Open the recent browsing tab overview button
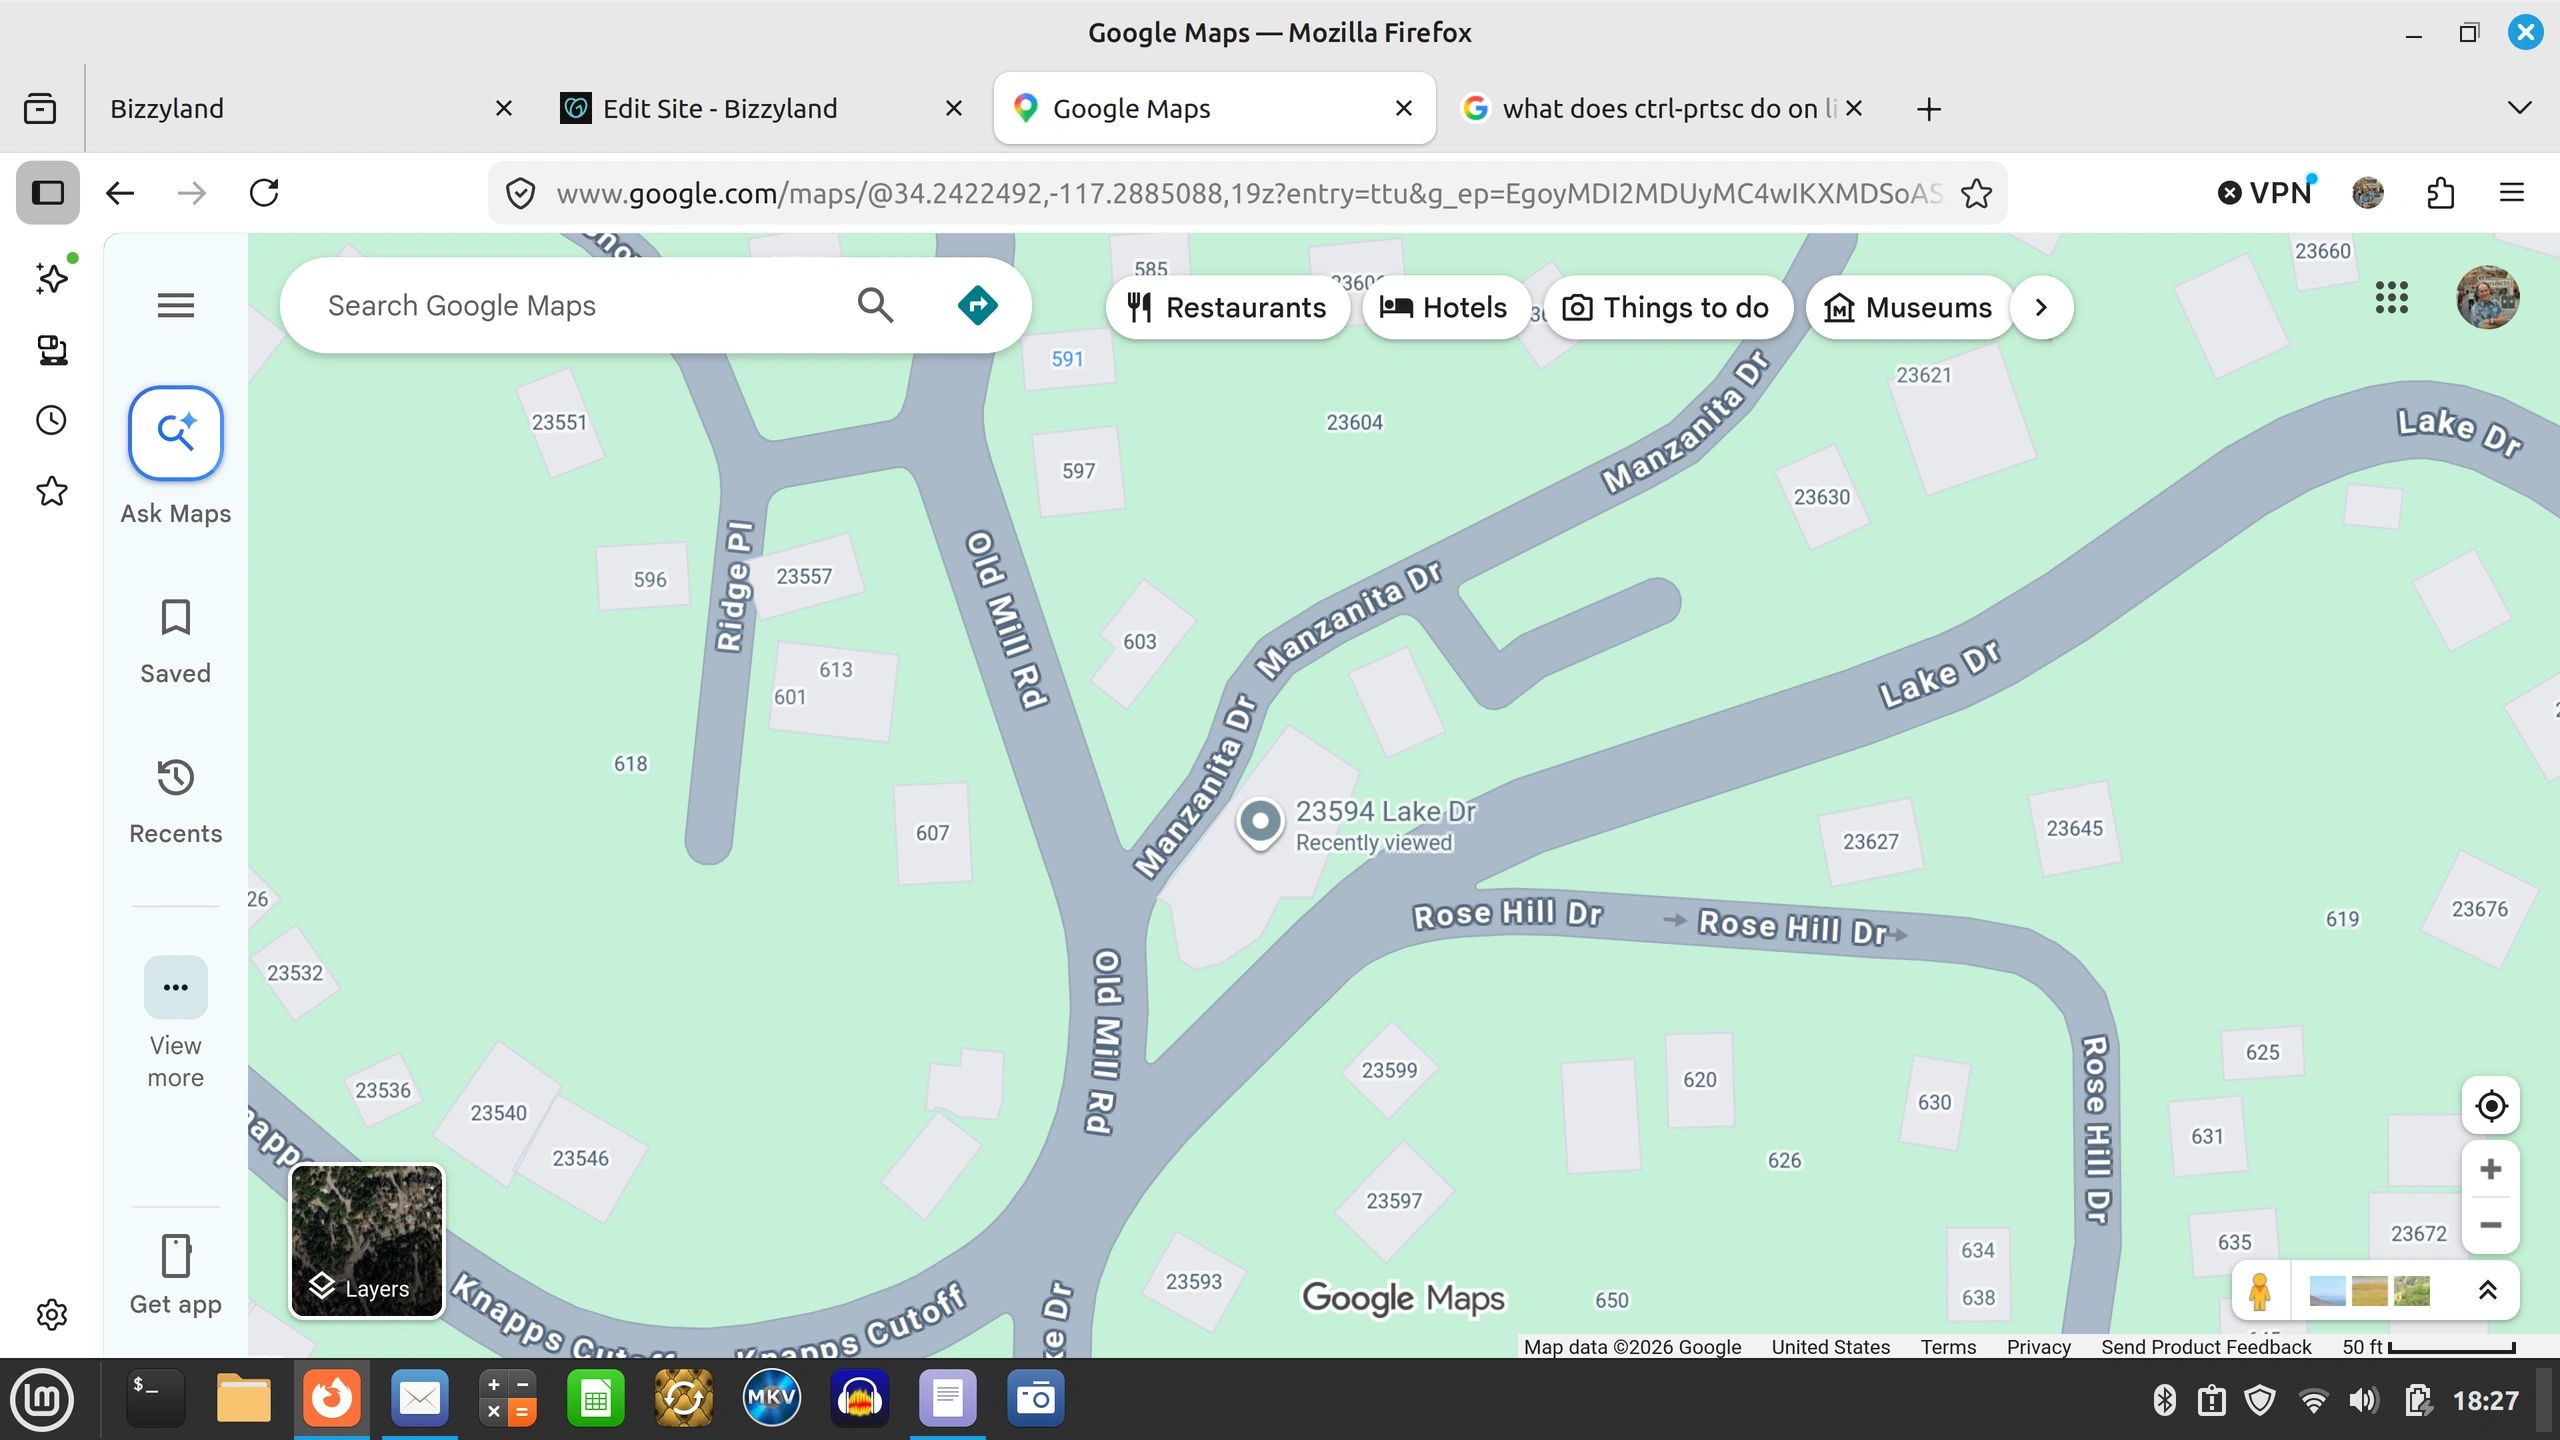The width and height of the screenshot is (2560, 1440). (x=40, y=108)
